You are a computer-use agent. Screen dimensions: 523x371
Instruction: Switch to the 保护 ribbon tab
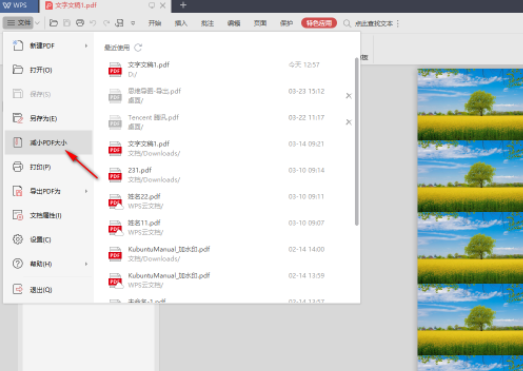click(287, 23)
